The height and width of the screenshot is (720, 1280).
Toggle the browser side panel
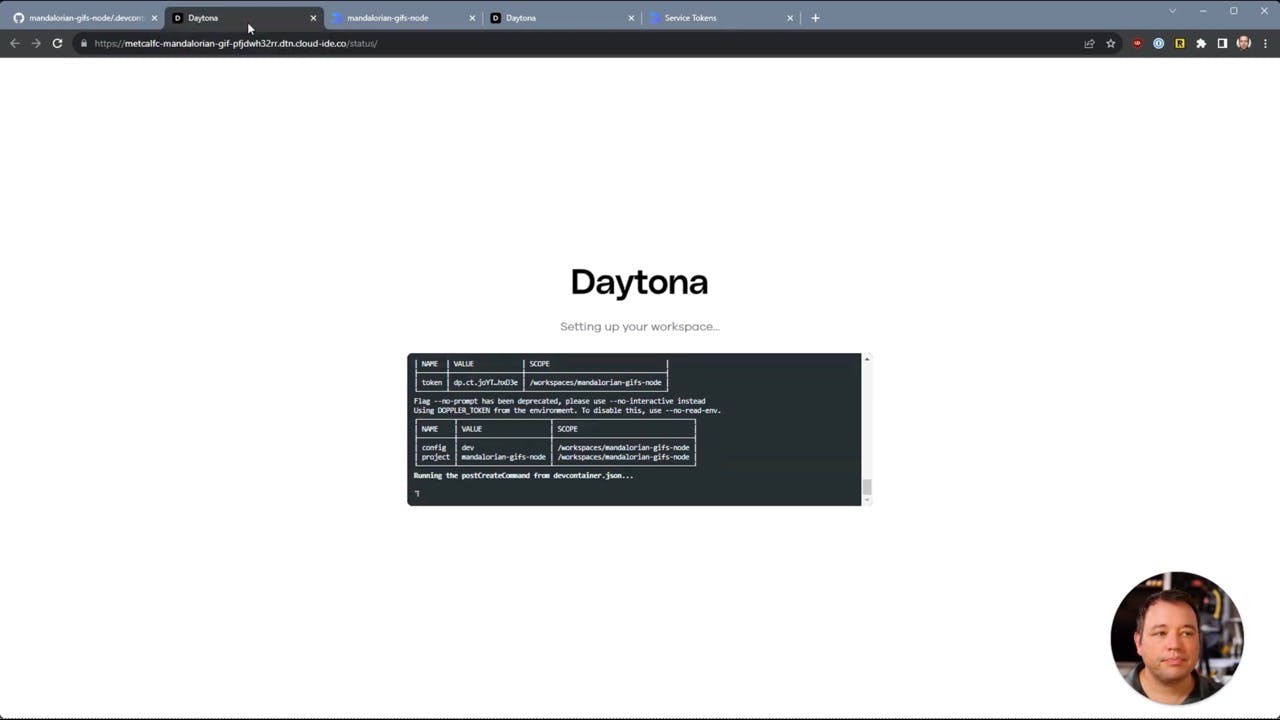[1222, 43]
